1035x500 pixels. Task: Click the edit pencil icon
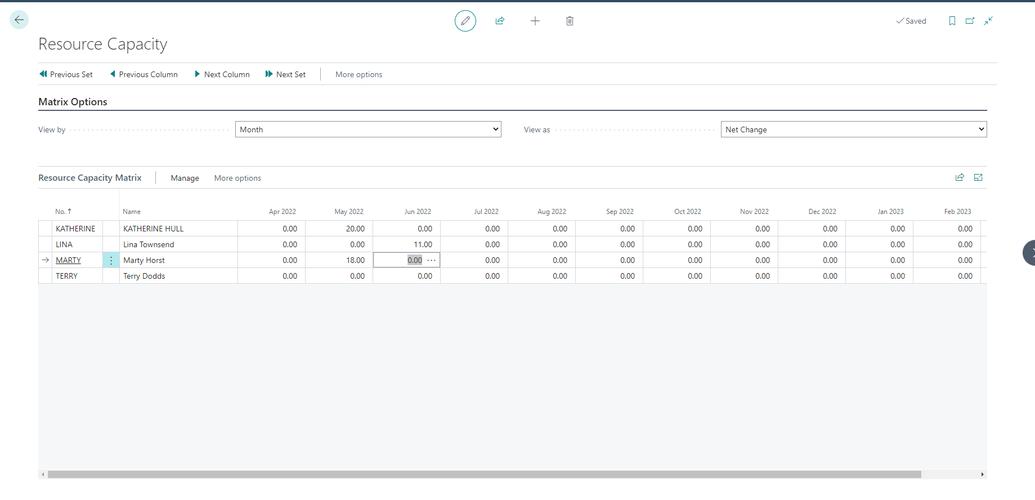coord(465,21)
